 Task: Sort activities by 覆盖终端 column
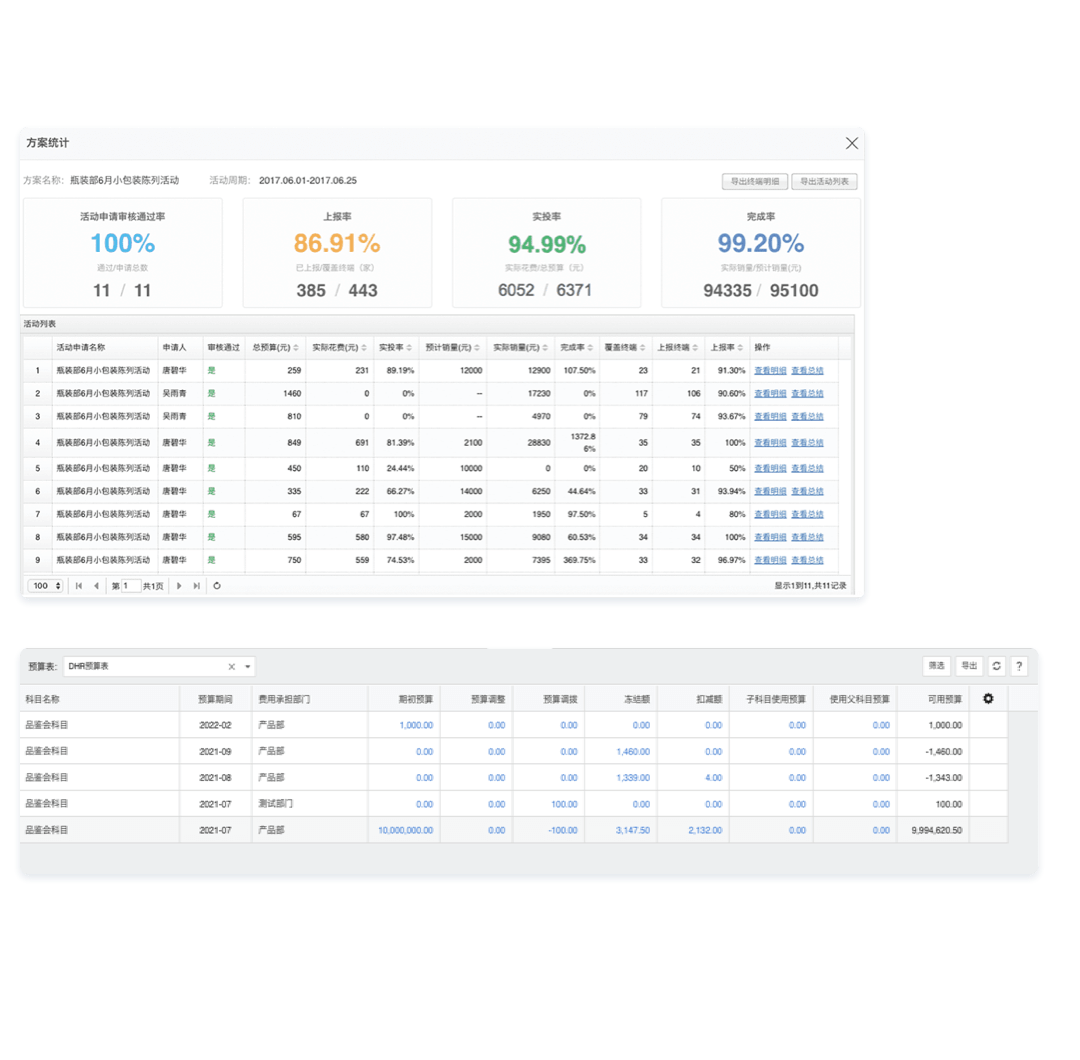click(625, 347)
